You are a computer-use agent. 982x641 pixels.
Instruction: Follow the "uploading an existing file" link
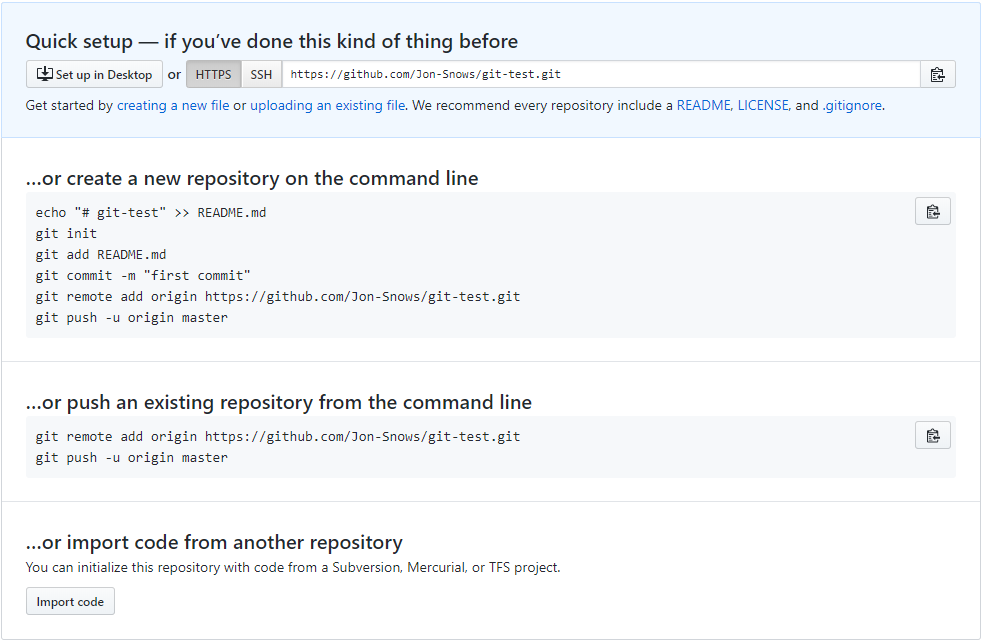[x=328, y=105]
